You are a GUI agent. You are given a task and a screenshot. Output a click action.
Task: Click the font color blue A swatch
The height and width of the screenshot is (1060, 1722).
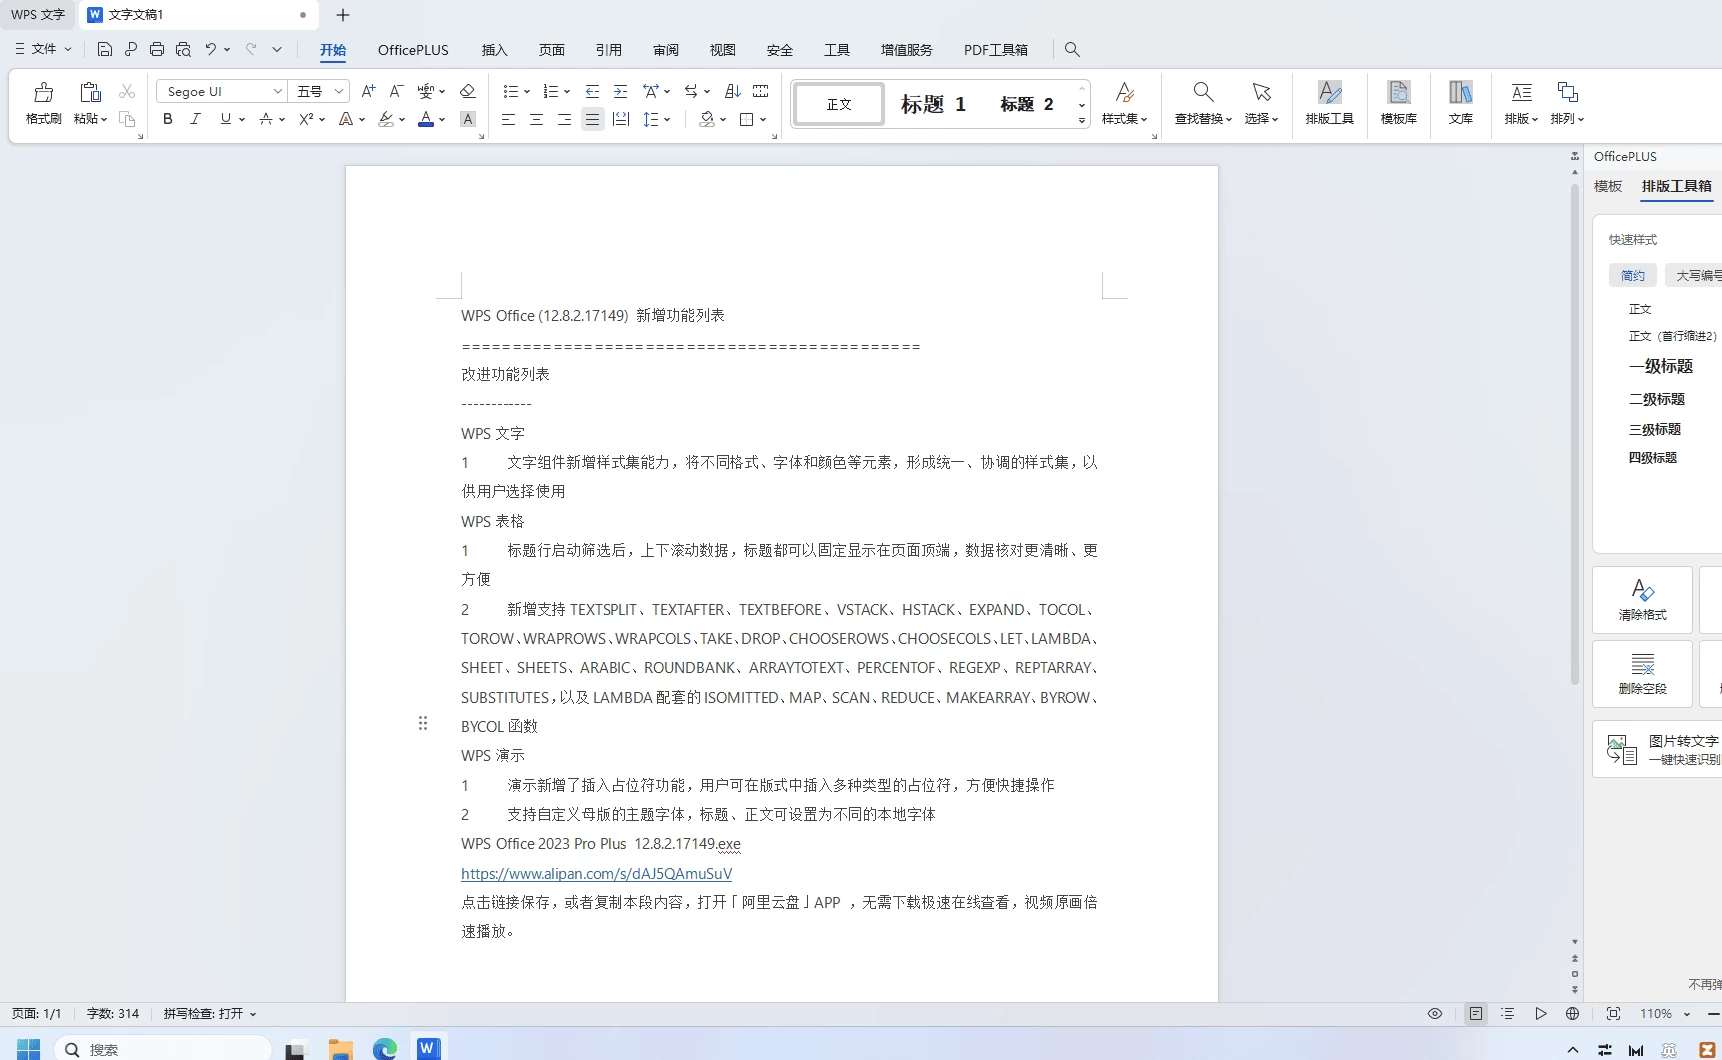click(426, 119)
